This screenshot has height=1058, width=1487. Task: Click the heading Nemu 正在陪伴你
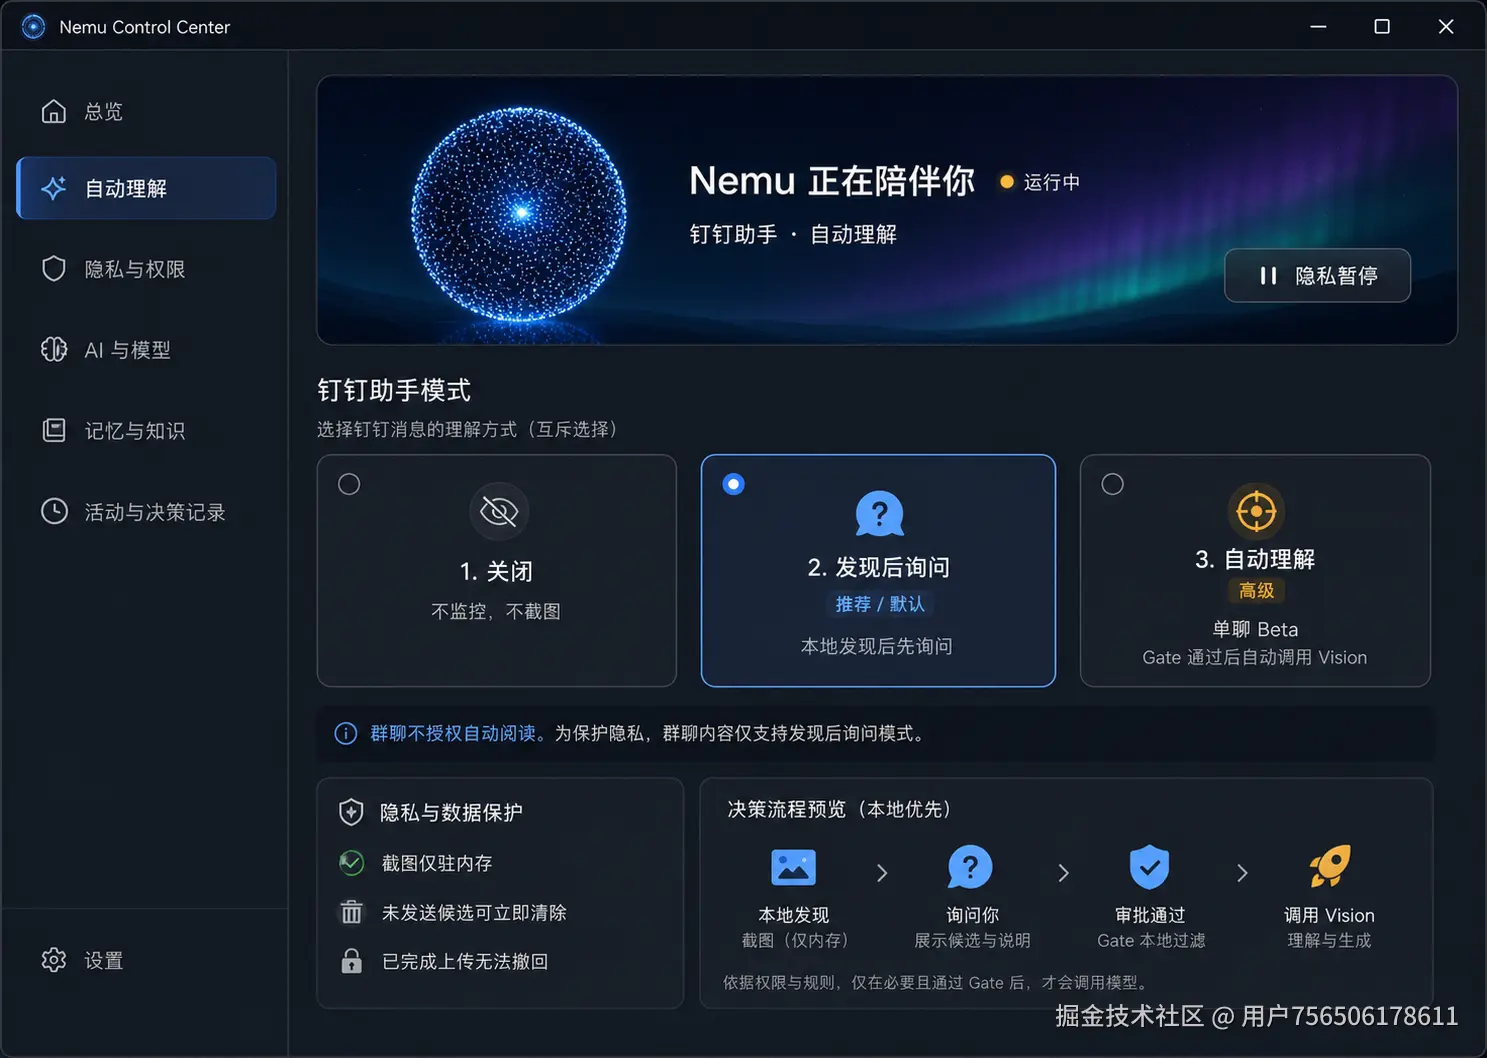coord(832,181)
